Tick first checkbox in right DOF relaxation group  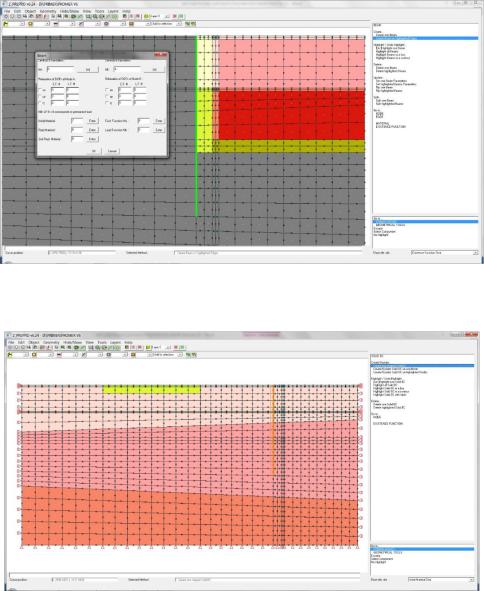point(107,90)
